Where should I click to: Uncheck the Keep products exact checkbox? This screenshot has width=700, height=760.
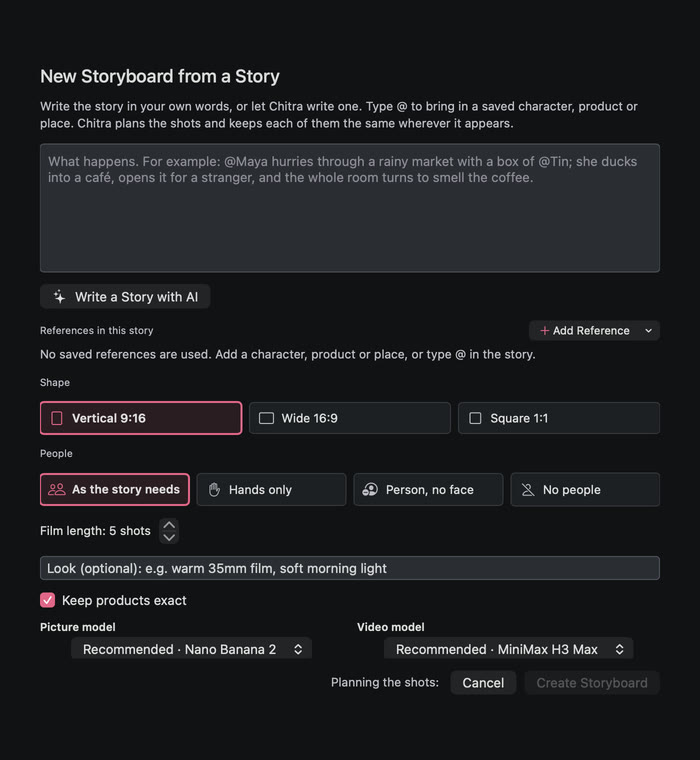[x=48, y=600]
